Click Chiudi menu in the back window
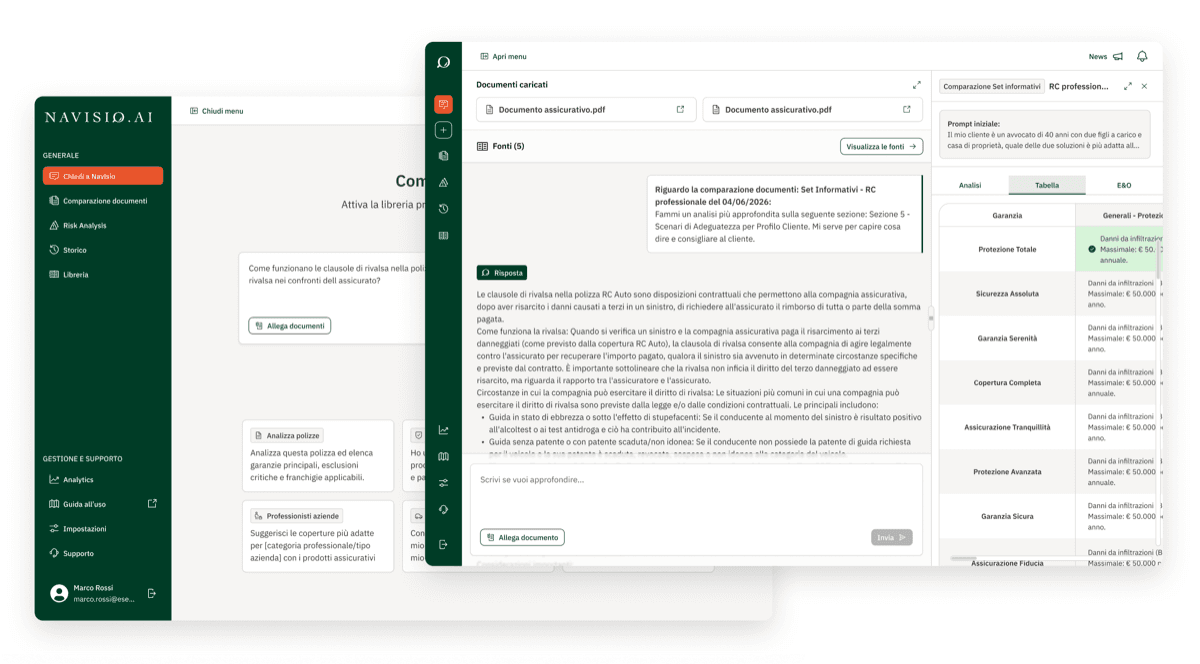 pyautogui.click(x=216, y=111)
